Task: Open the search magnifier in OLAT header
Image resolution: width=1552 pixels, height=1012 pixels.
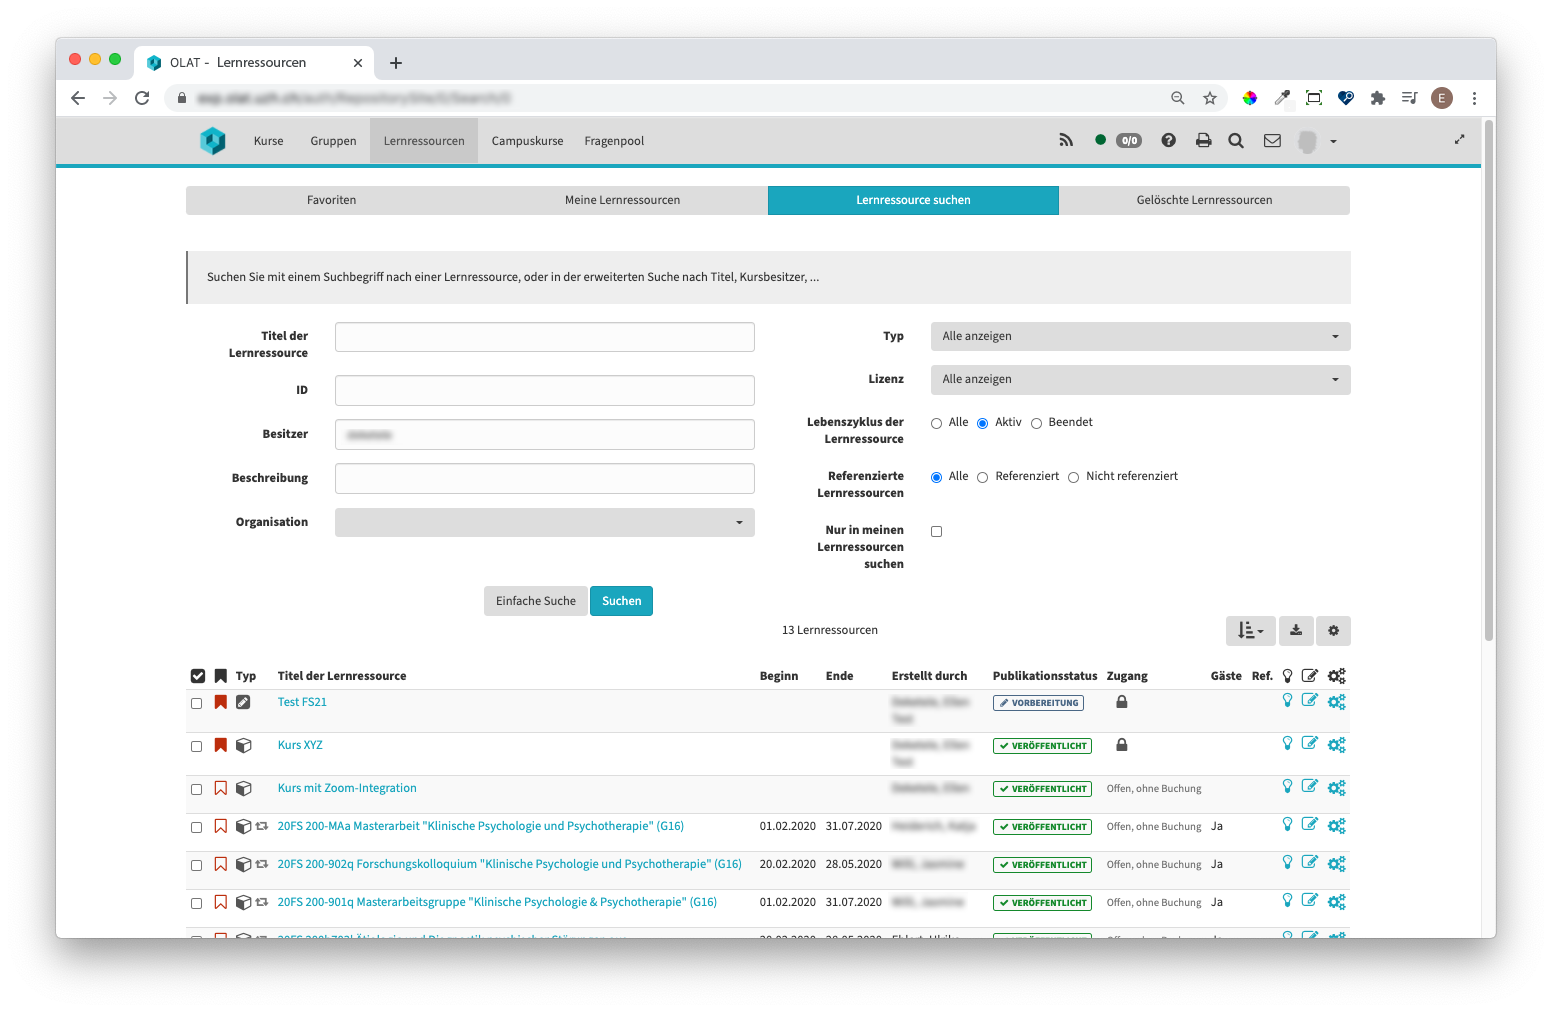Action: (x=1236, y=141)
